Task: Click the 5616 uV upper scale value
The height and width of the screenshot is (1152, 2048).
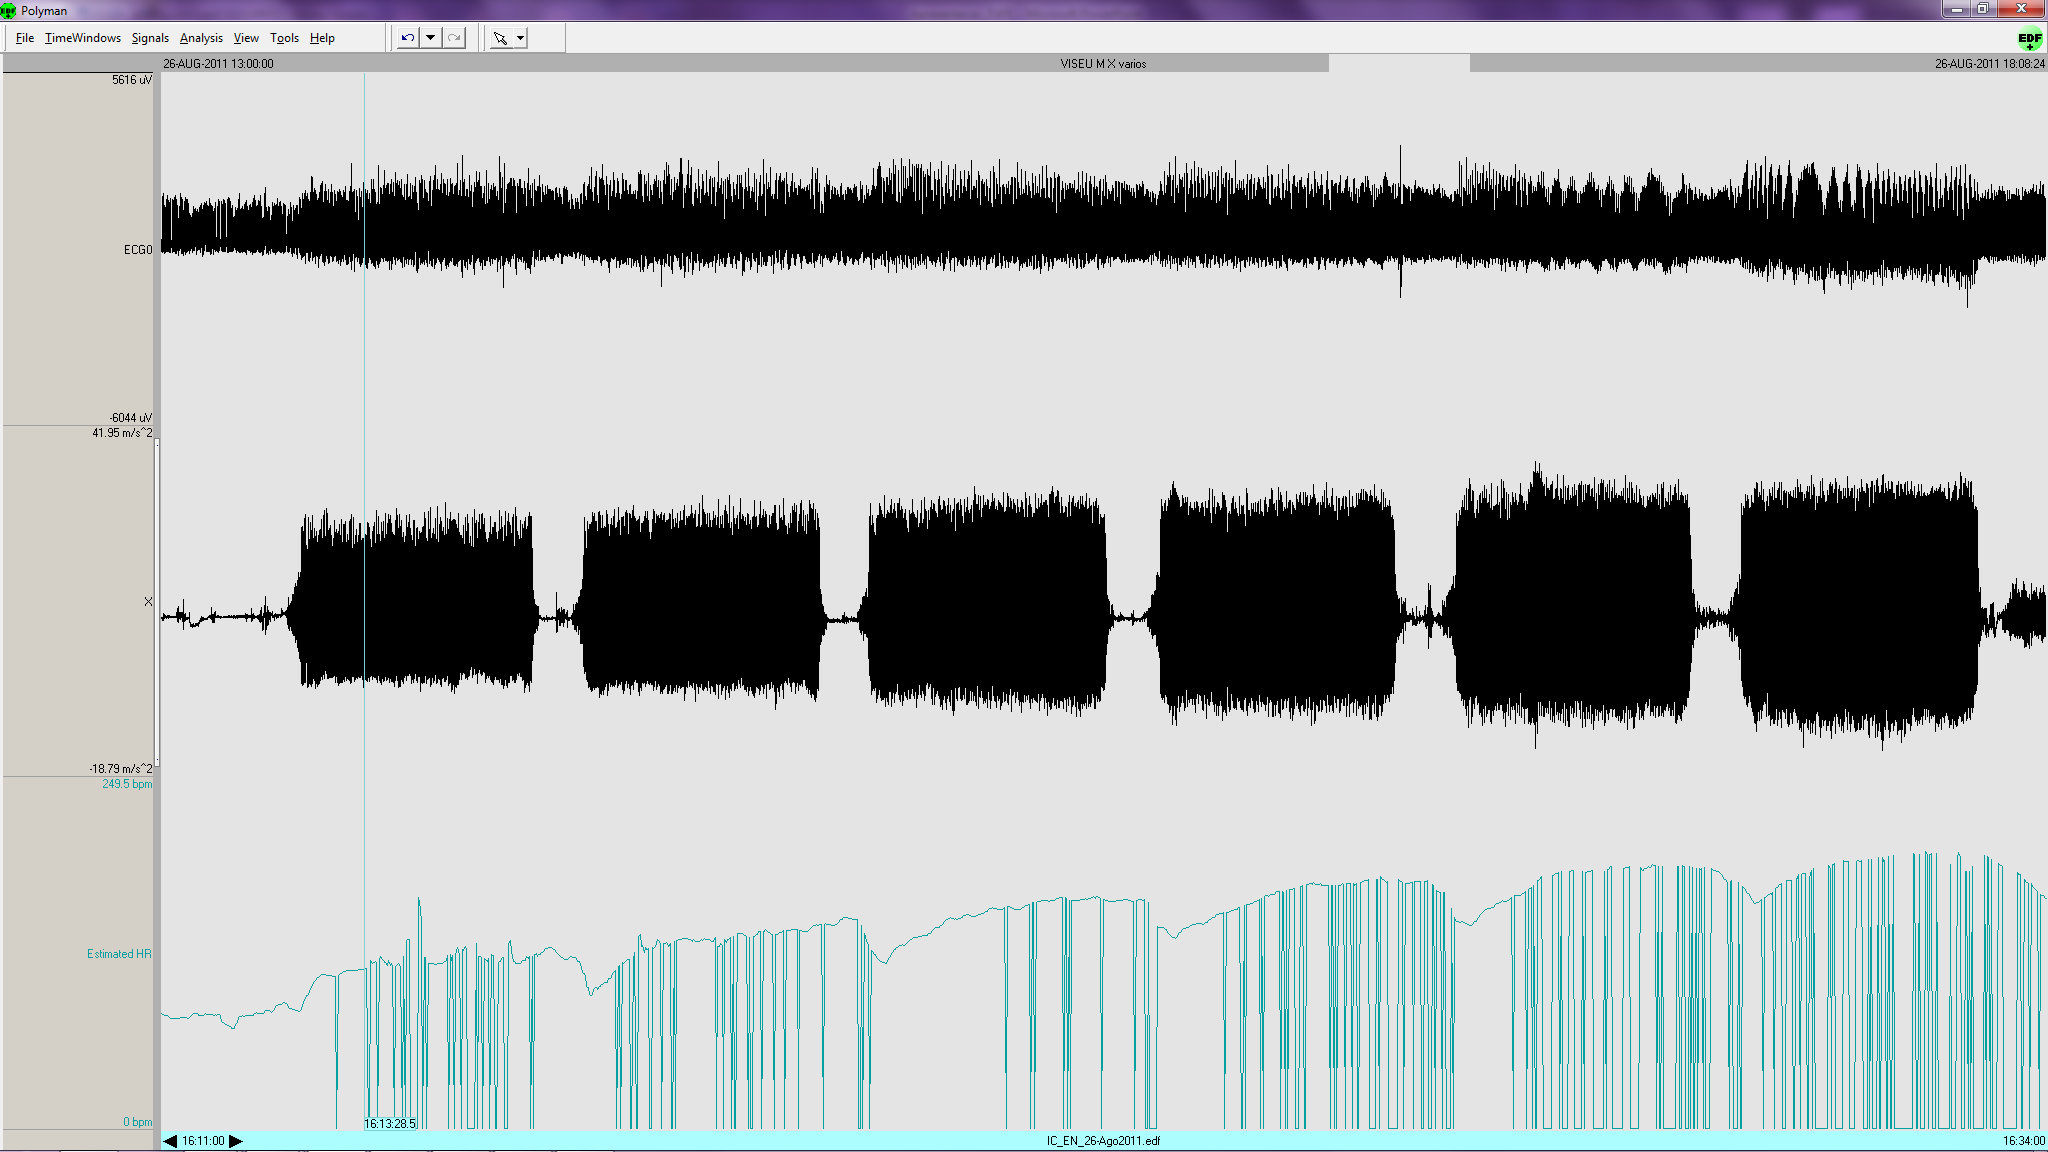Action: [132, 80]
